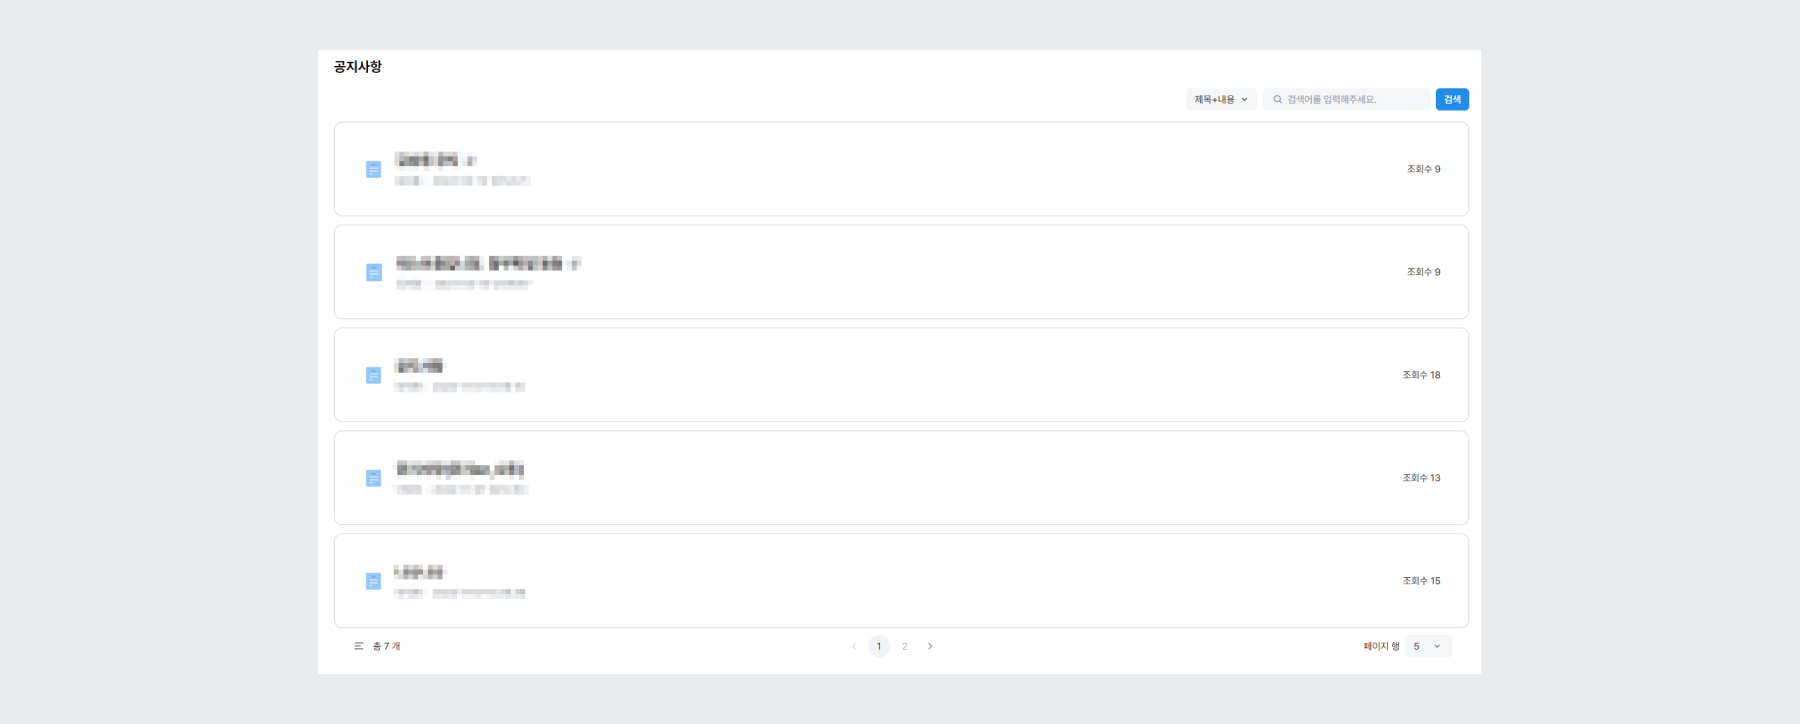Click the 공지사항 page heading
This screenshot has width=1800, height=724.
(x=358, y=67)
